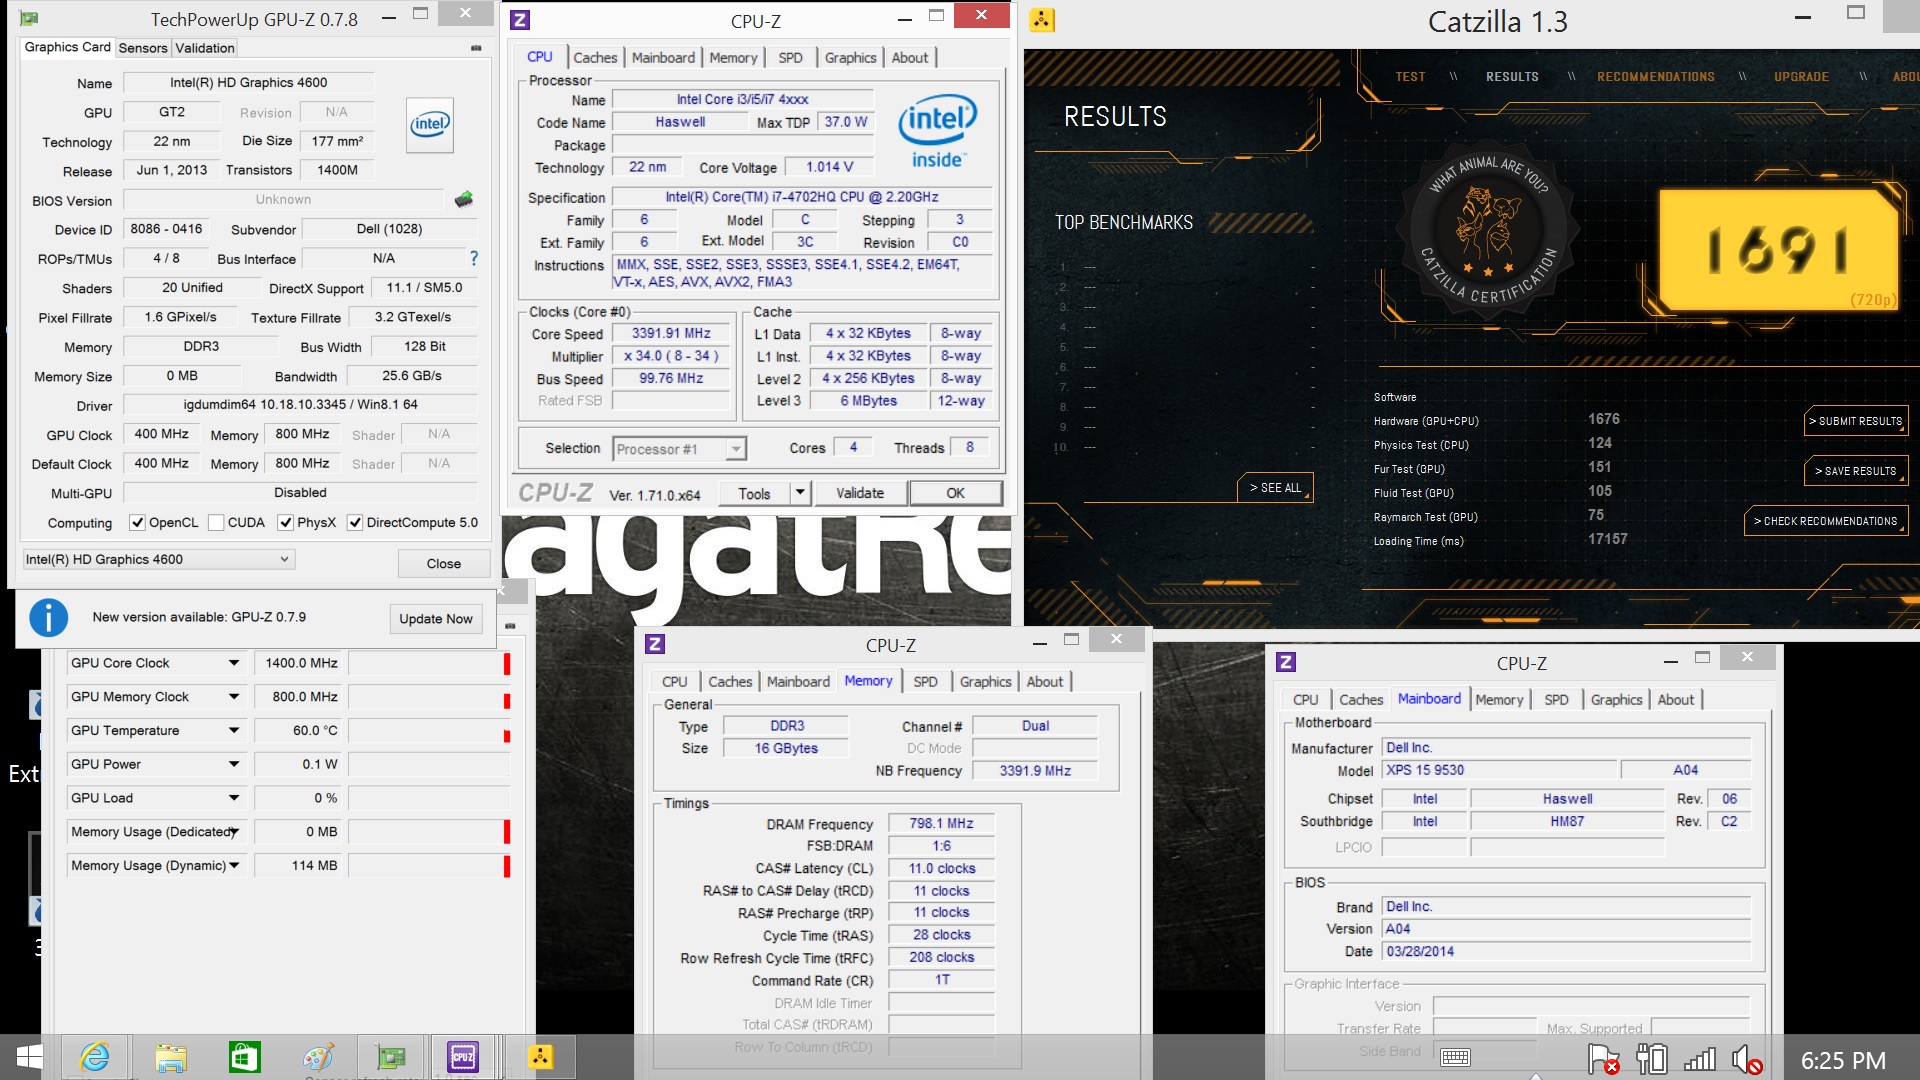
Task: Click SUBMIT RESULTS in Catzilla
Action: pyautogui.click(x=1855, y=421)
